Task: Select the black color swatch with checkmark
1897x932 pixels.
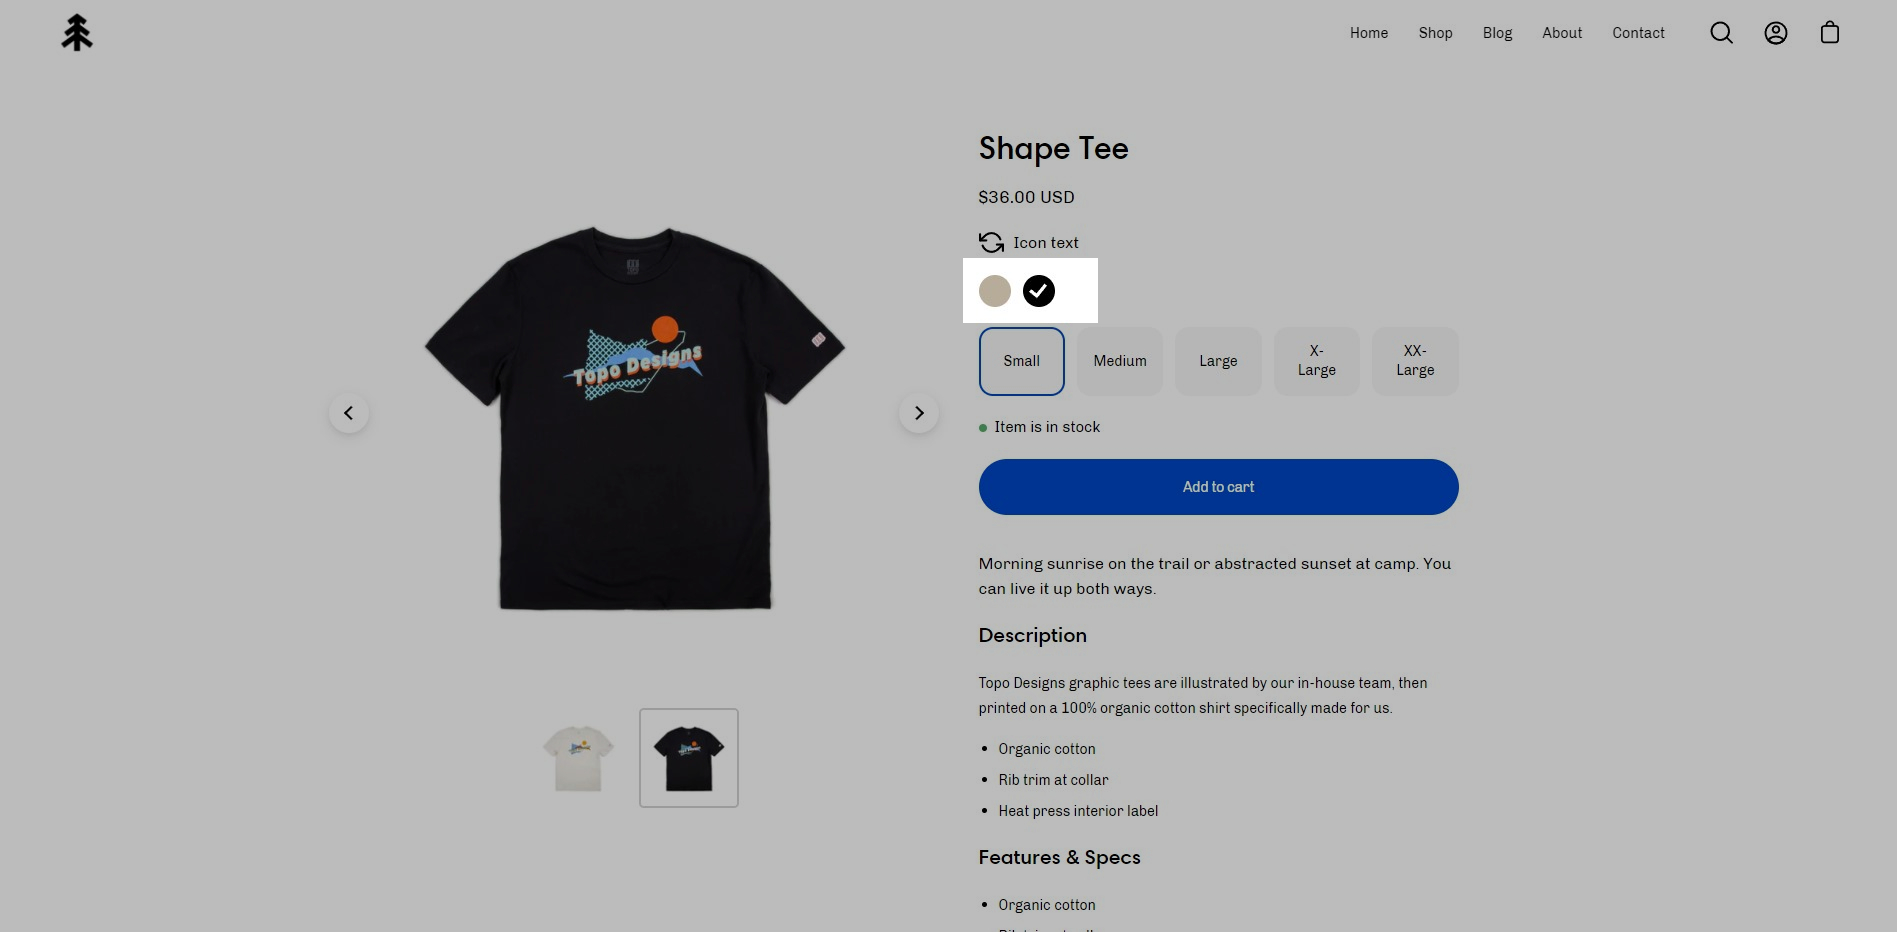Action: [x=1039, y=291]
